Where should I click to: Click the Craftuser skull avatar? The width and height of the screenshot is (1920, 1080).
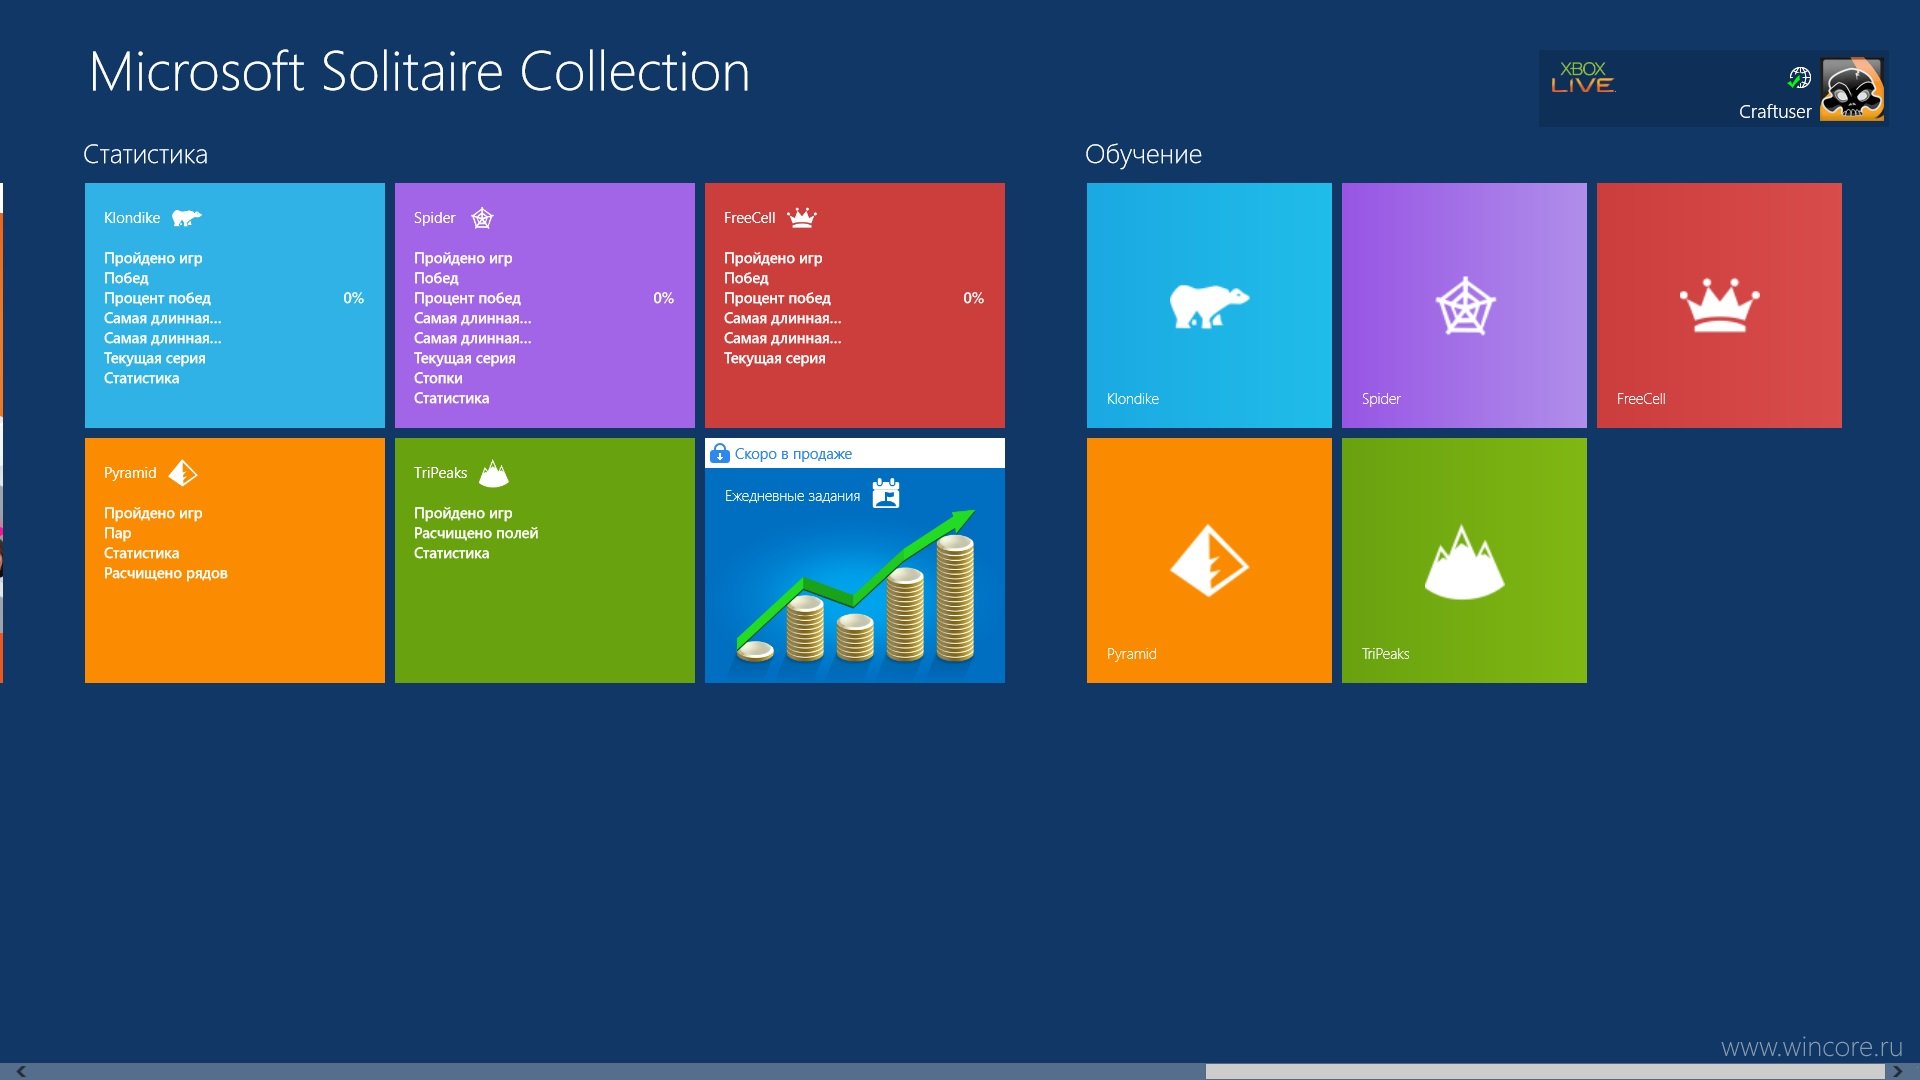point(1852,89)
